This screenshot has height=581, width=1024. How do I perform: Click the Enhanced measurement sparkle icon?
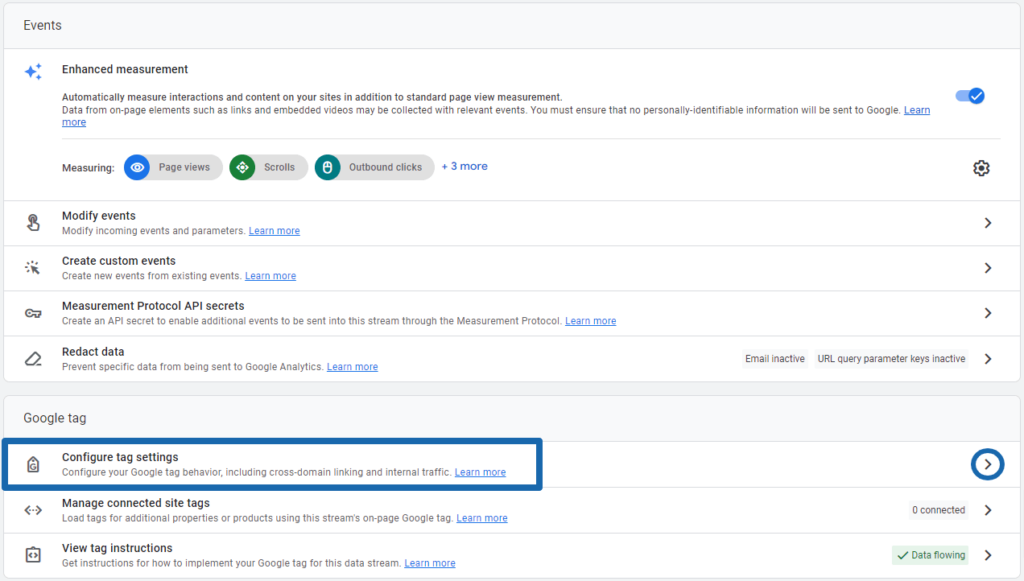[x=33, y=71]
